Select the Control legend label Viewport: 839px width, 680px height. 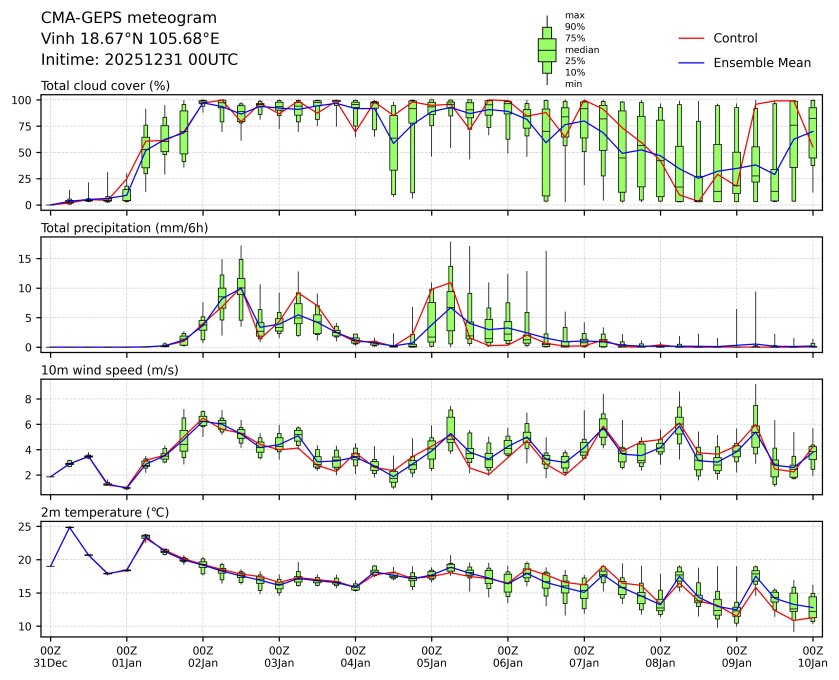(x=735, y=38)
